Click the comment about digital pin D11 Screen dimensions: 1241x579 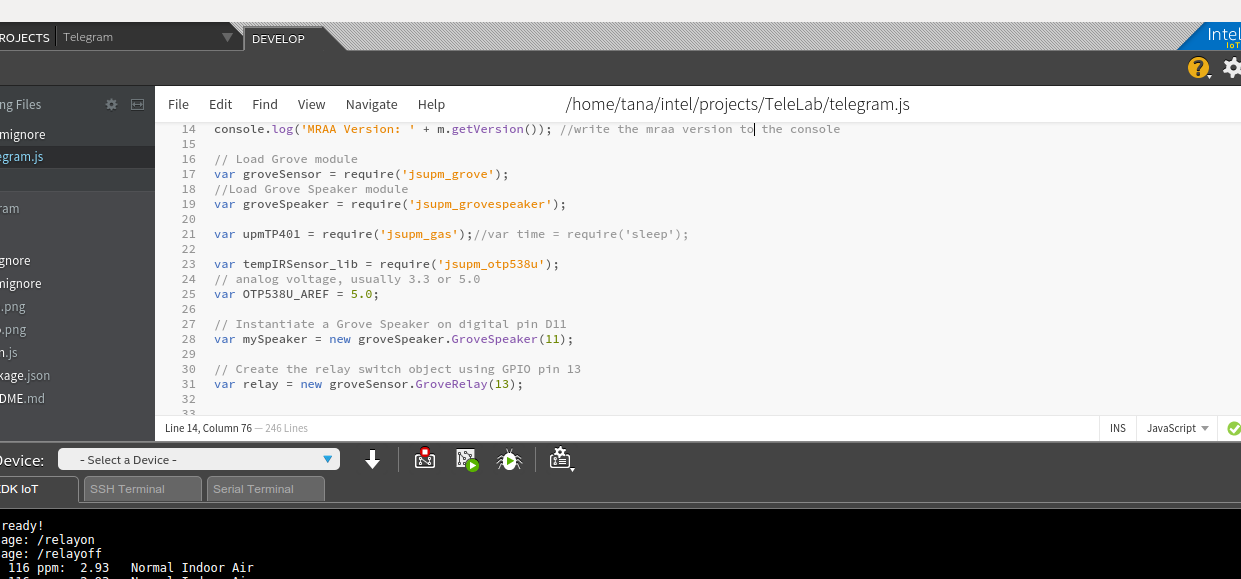(x=391, y=324)
